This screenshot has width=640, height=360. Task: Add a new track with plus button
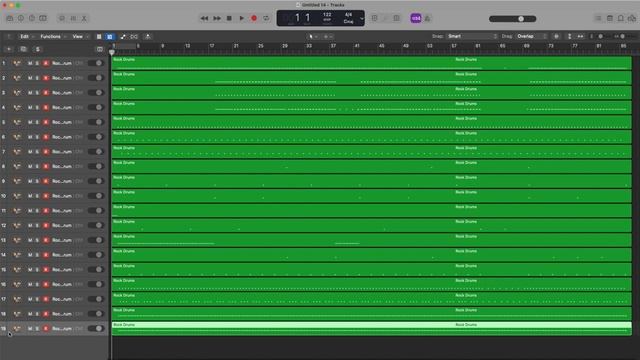click(x=9, y=49)
